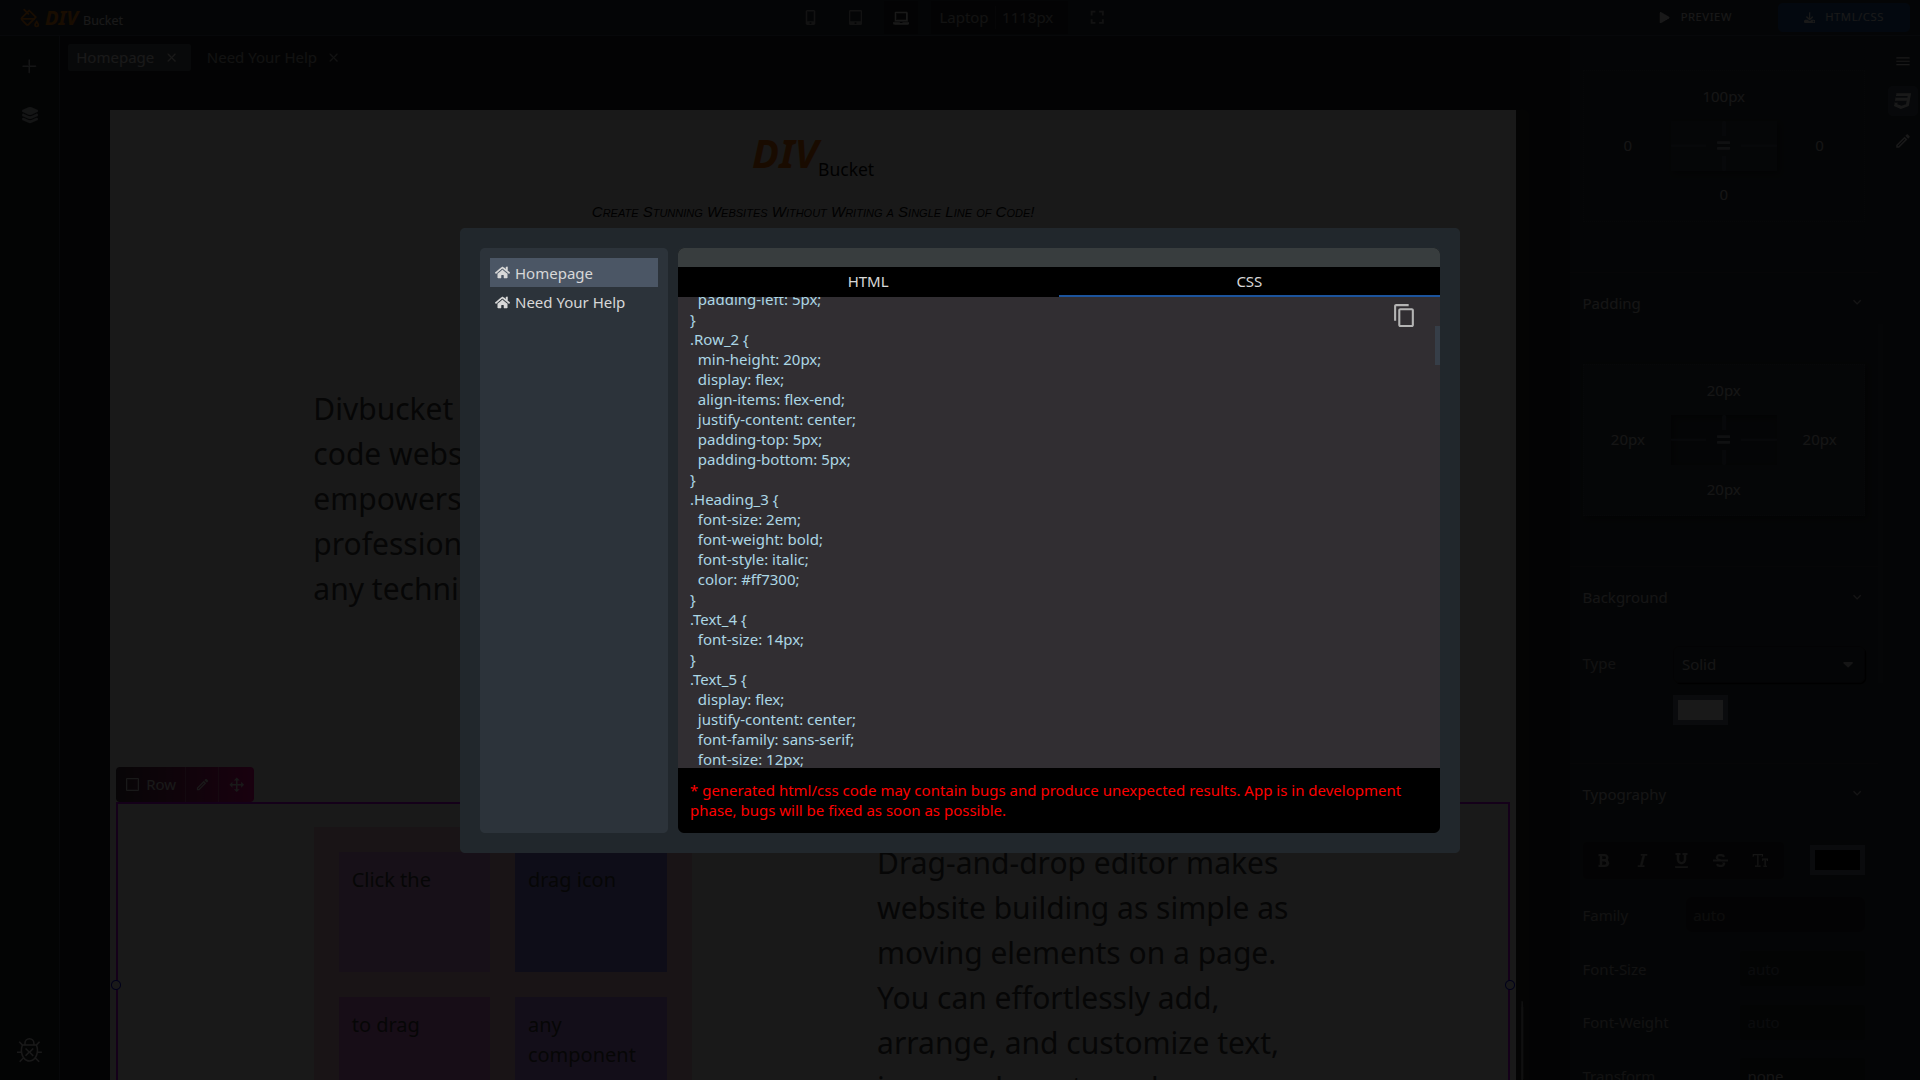The width and height of the screenshot is (1920, 1080).
Task: Collapse the Background section
Action: [1857, 598]
